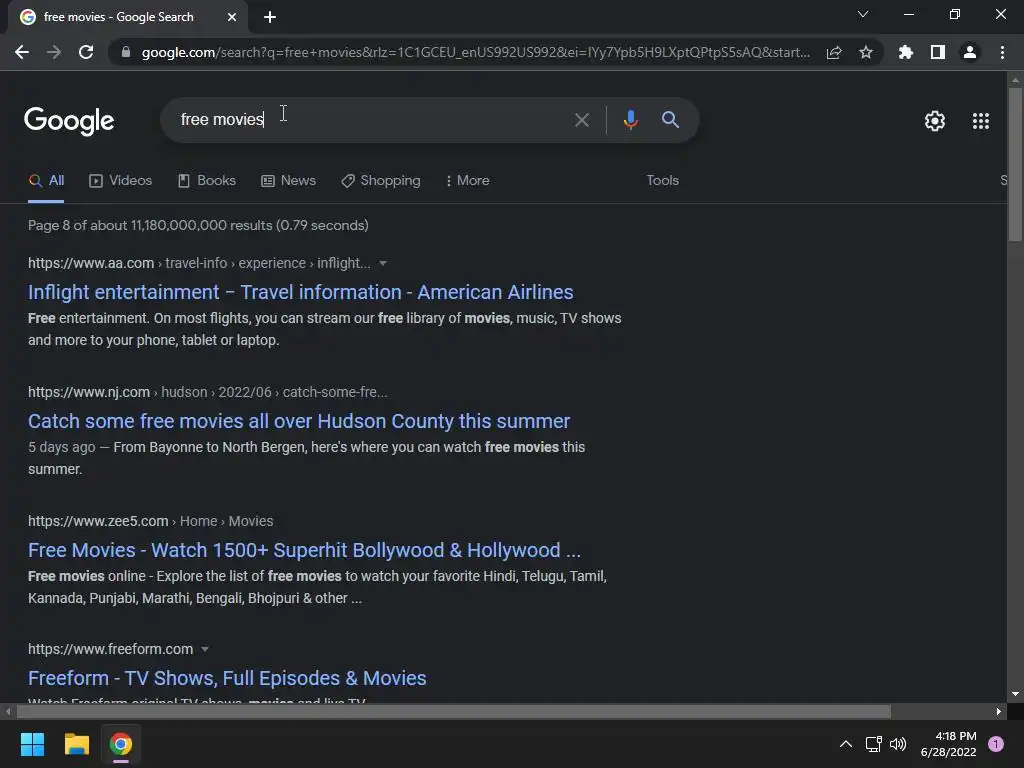Open Freeform TV Shows result link
Viewport: 1024px width, 768px height.
(x=227, y=678)
